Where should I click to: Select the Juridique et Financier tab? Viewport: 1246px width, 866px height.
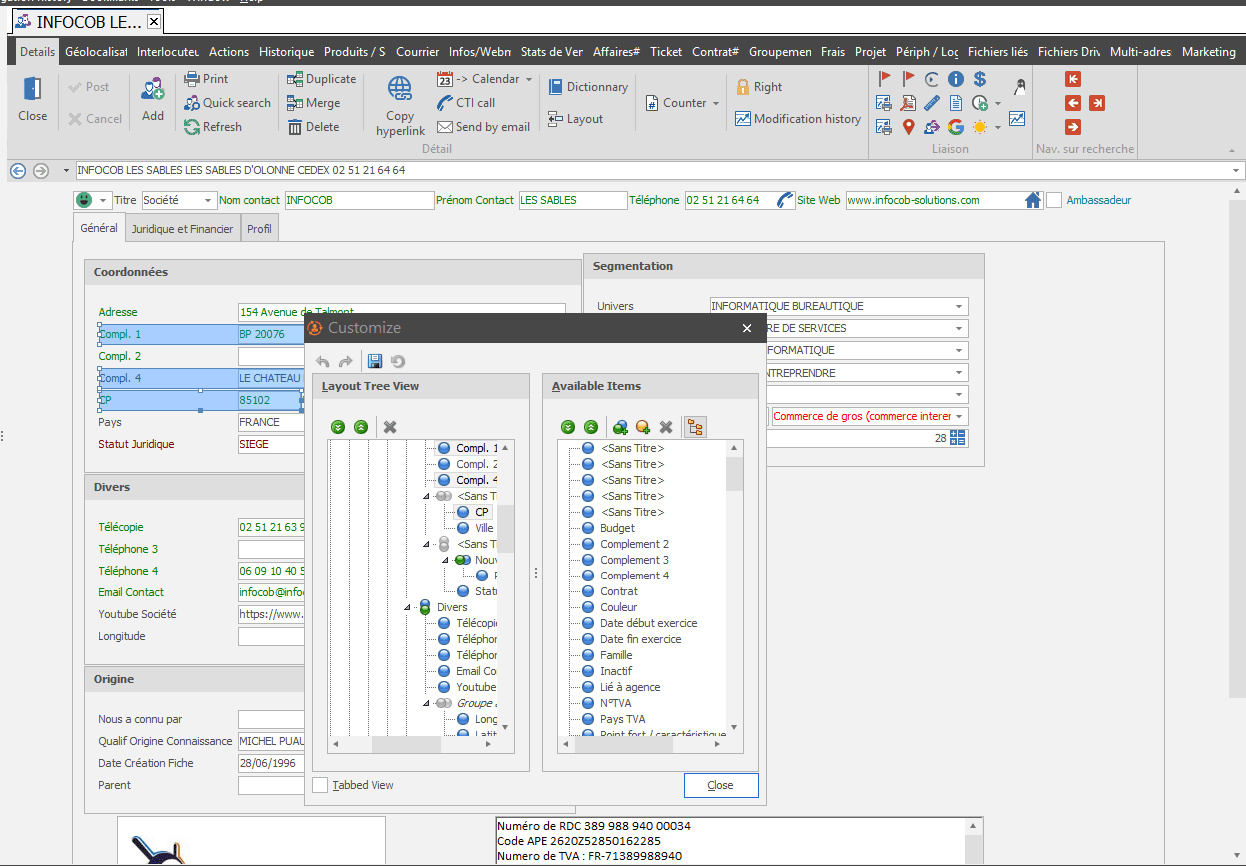pos(182,229)
